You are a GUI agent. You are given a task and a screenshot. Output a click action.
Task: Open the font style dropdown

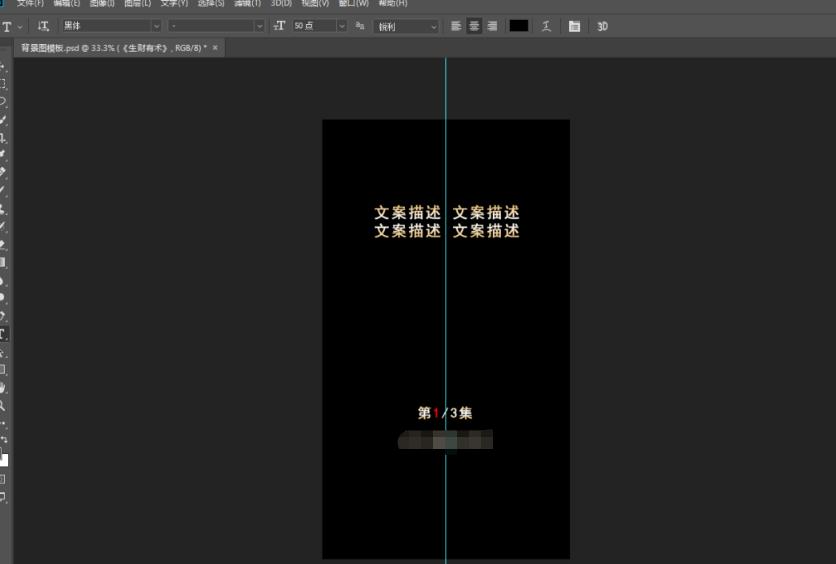(216, 26)
